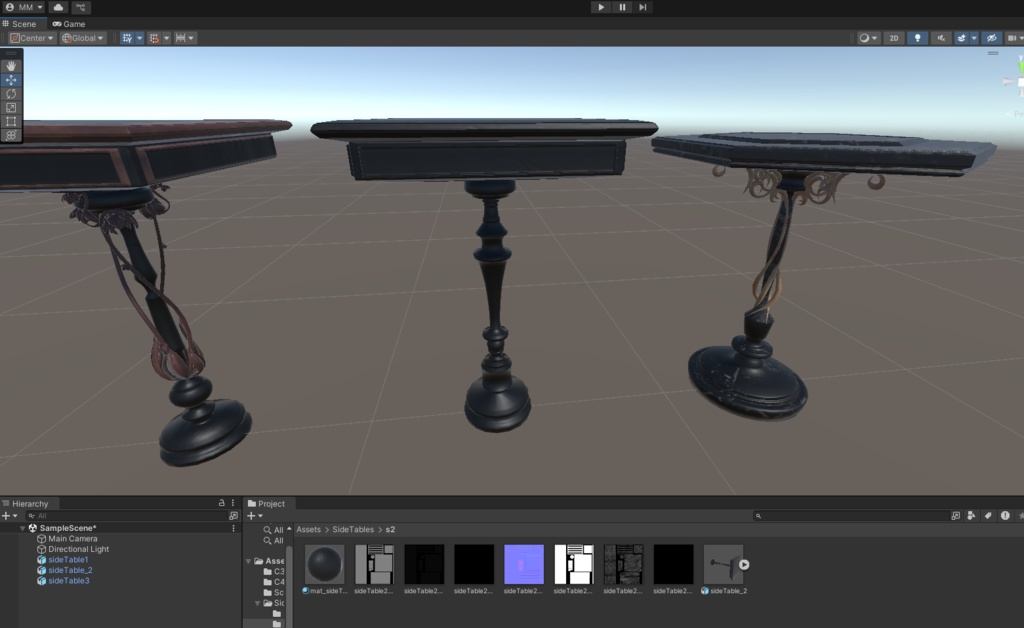Open SampleScene options menu
Image resolution: width=1024 pixels, height=628 pixels.
pos(233,528)
